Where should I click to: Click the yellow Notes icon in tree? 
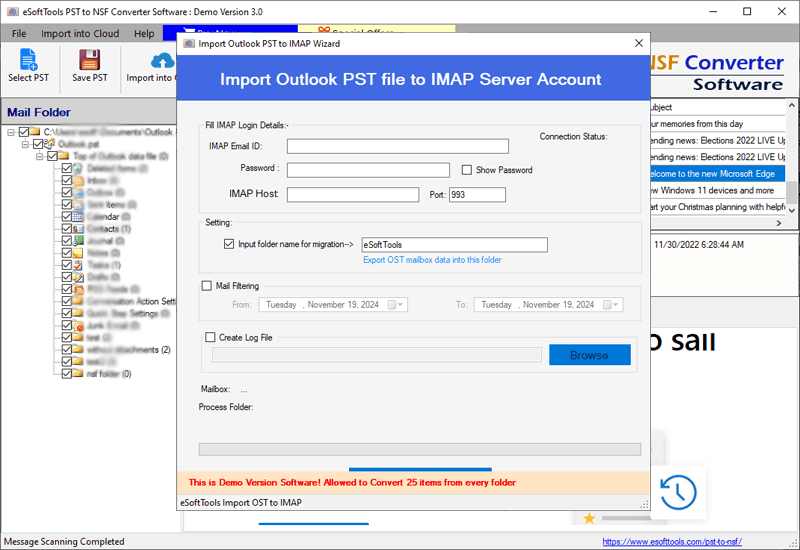tap(78, 253)
